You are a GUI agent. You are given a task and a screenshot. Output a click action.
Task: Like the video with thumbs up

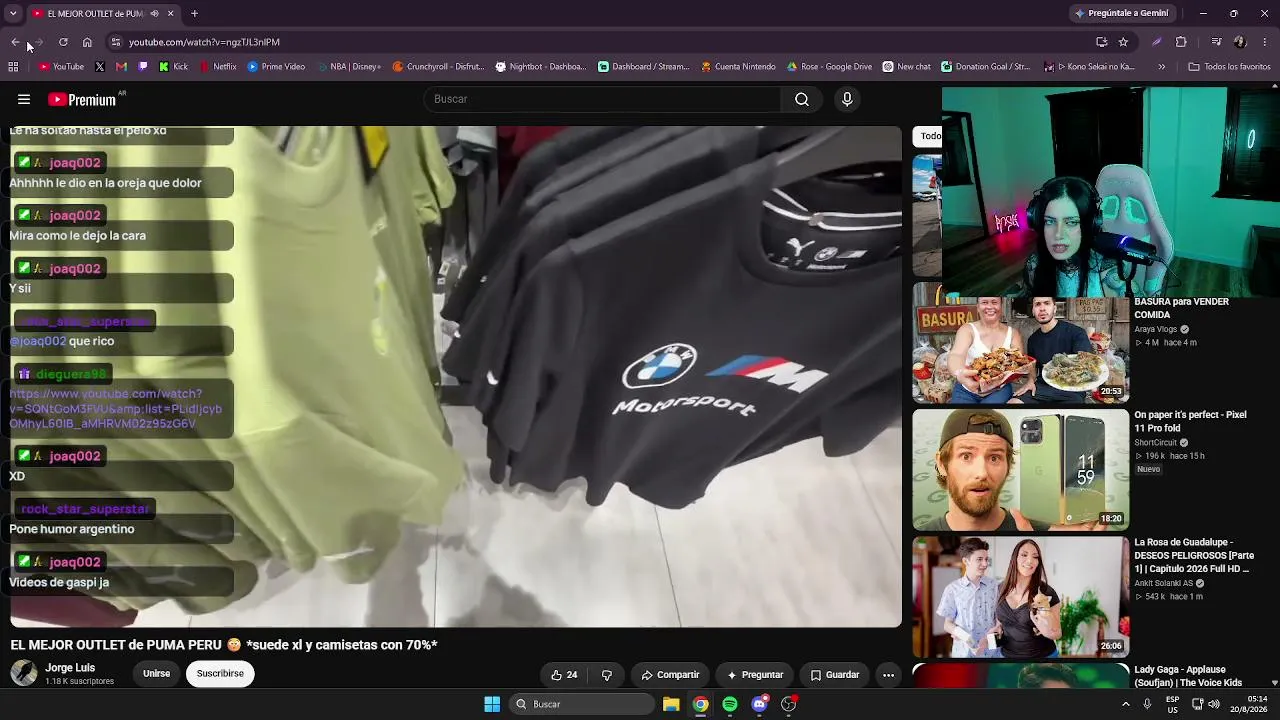(564, 675)
